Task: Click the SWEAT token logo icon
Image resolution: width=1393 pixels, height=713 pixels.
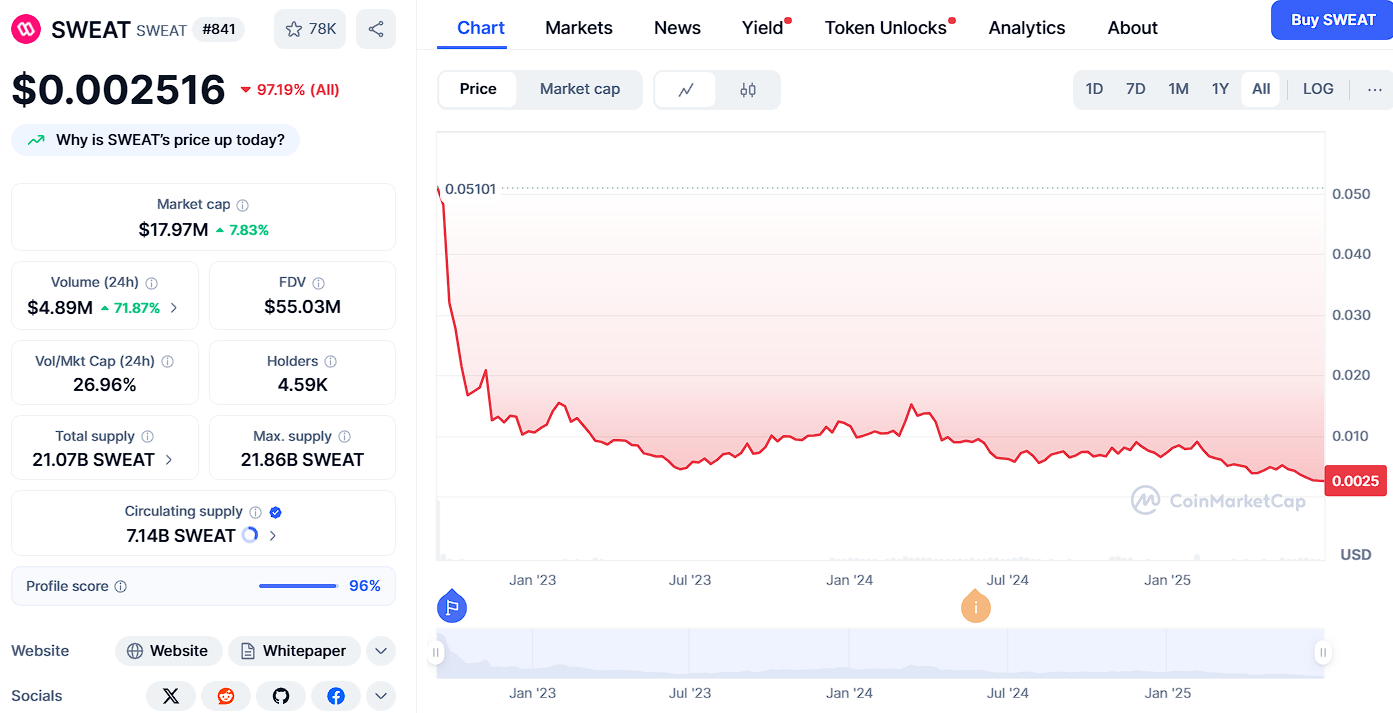Action: coord(26,29)
